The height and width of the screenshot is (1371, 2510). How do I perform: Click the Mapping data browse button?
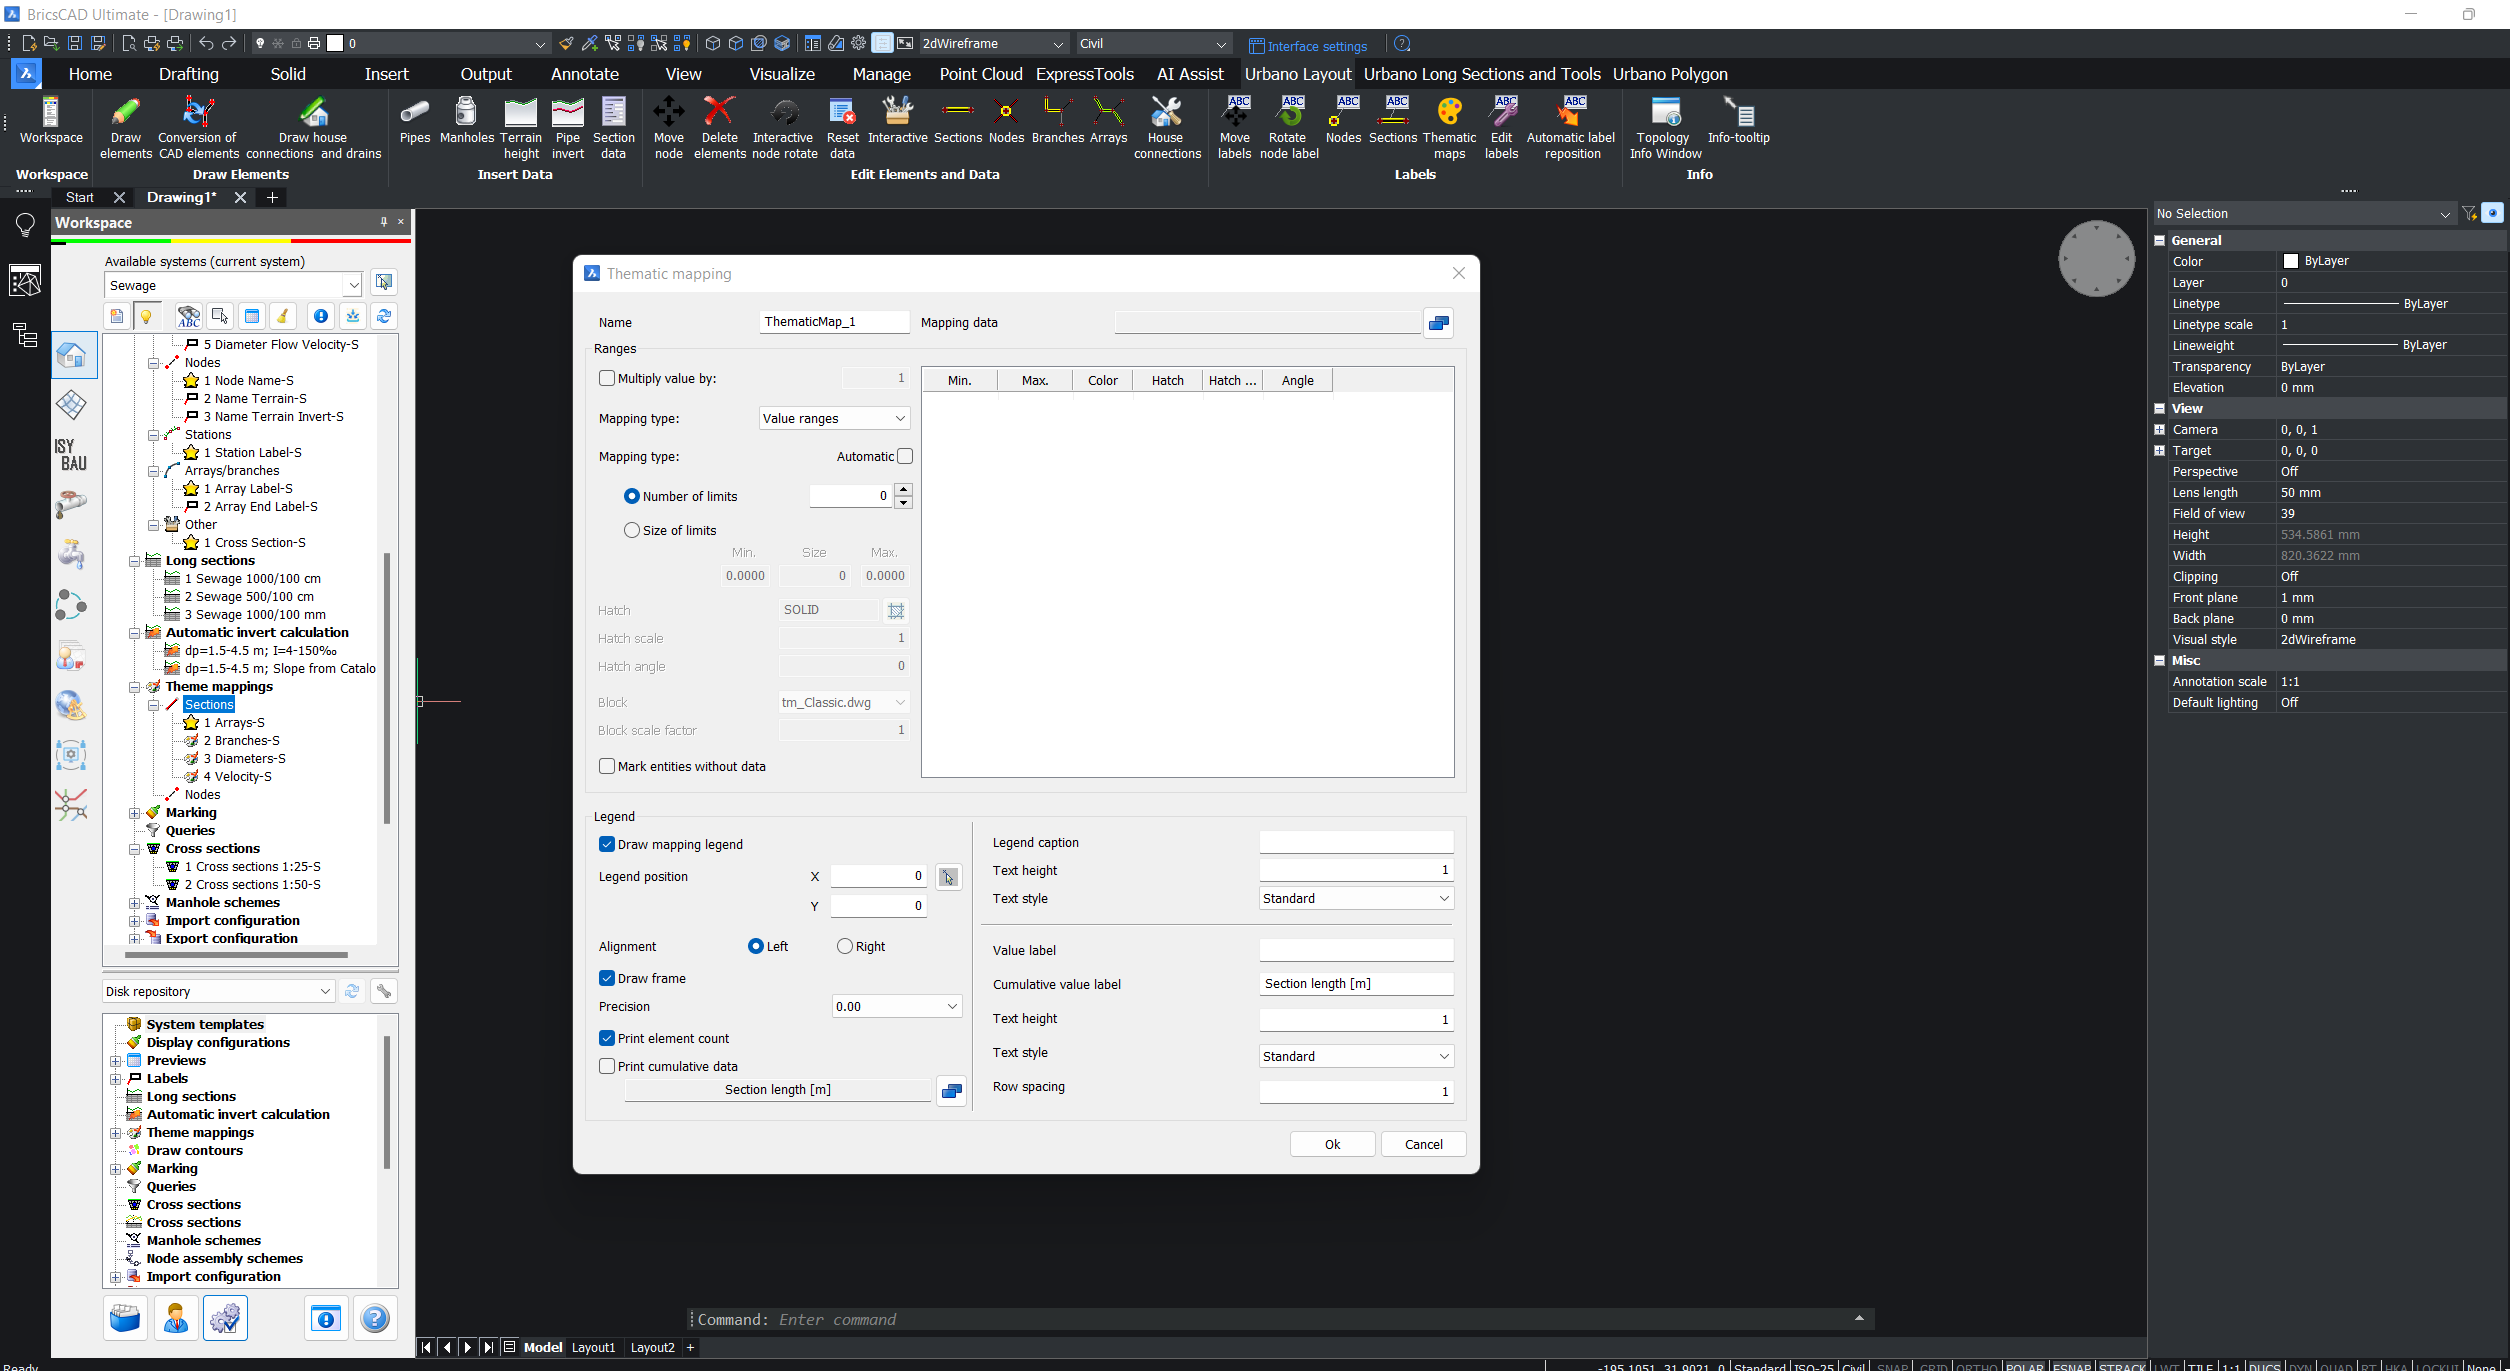pos(1438,323)
